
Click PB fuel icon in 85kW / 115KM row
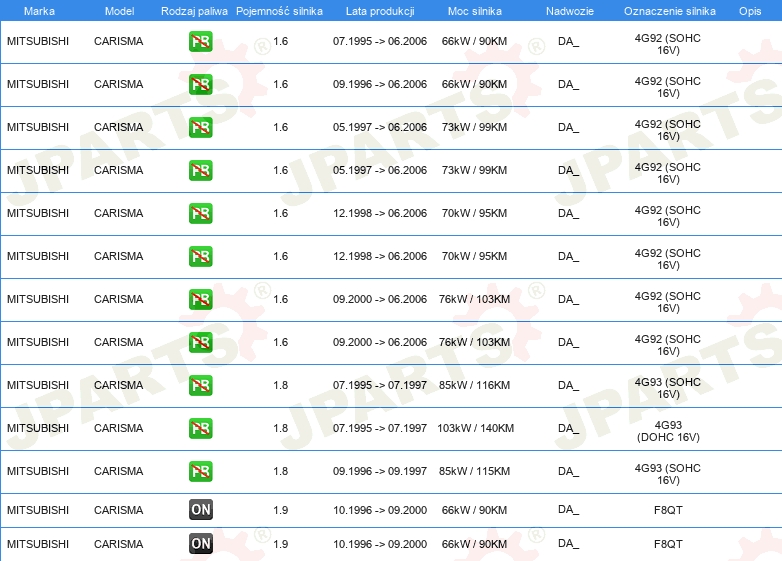pos(200,471)
